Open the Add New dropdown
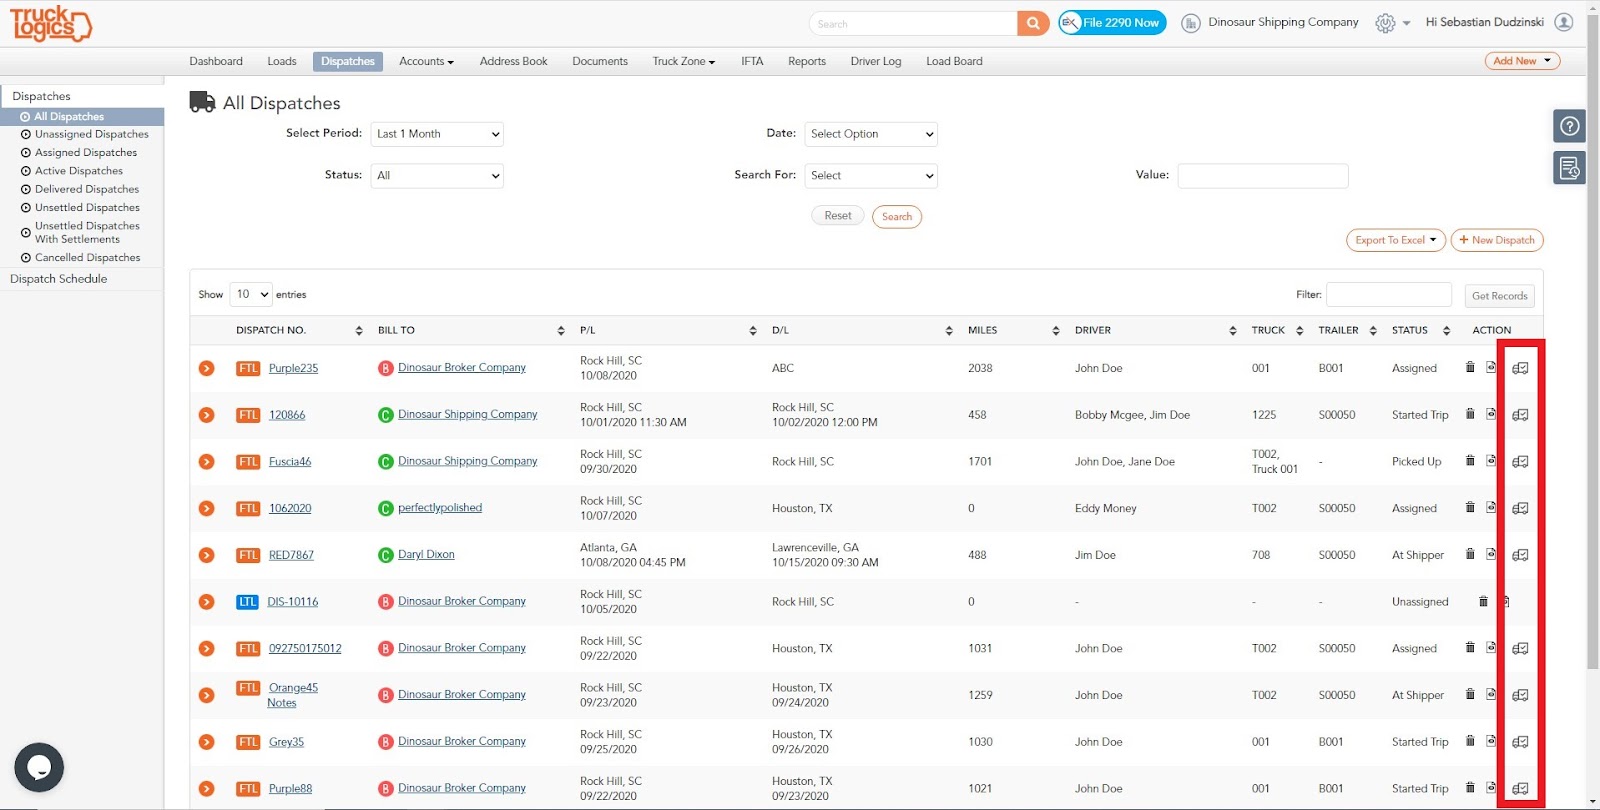This screenshot has height=810, width=1600. [x=1522, y=61]
